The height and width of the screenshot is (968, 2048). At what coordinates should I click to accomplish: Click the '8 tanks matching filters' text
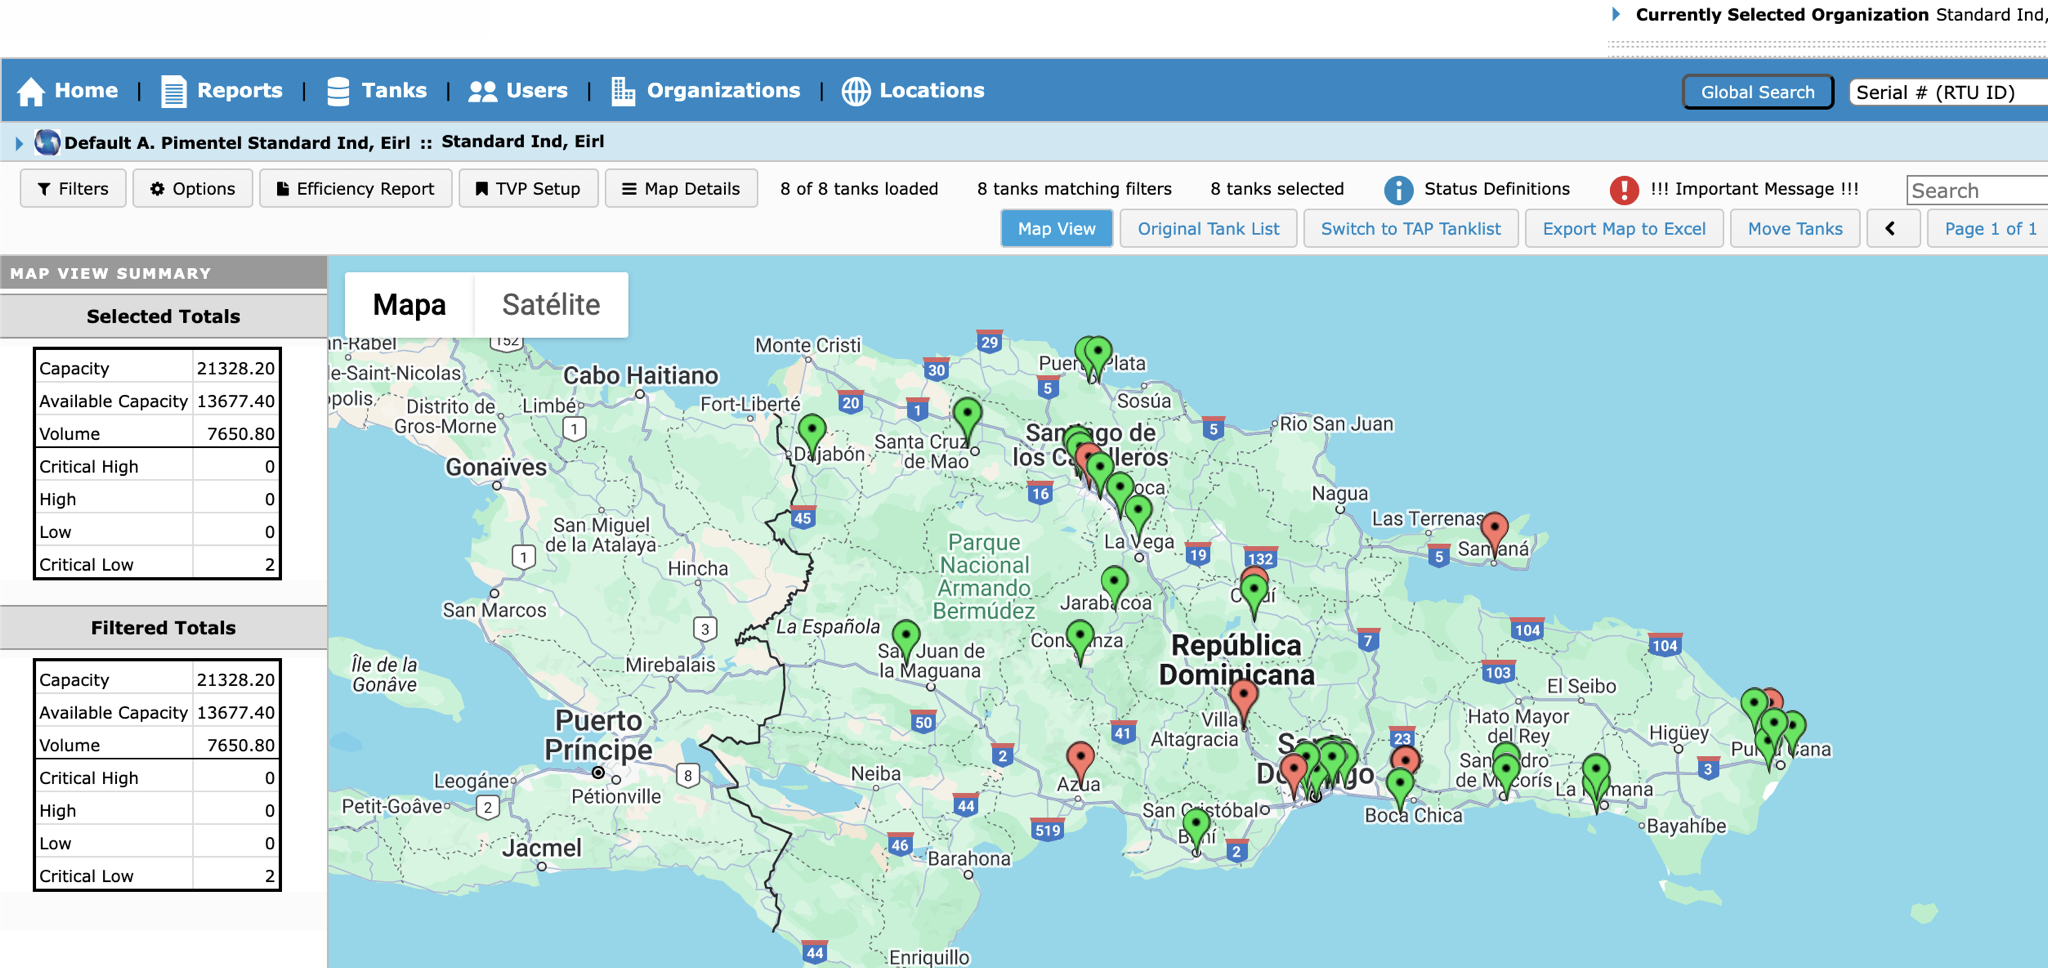tap(1074, 189)
